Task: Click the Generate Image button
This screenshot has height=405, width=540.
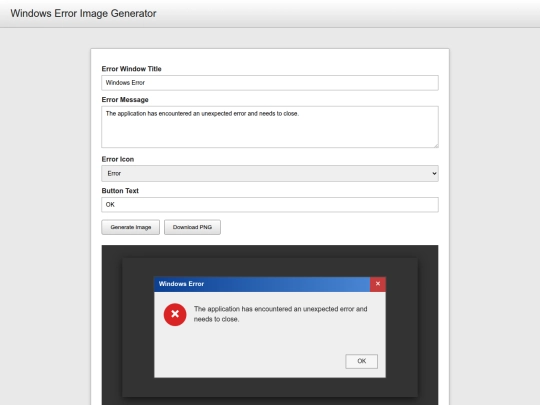Action: tap(131, 227)
